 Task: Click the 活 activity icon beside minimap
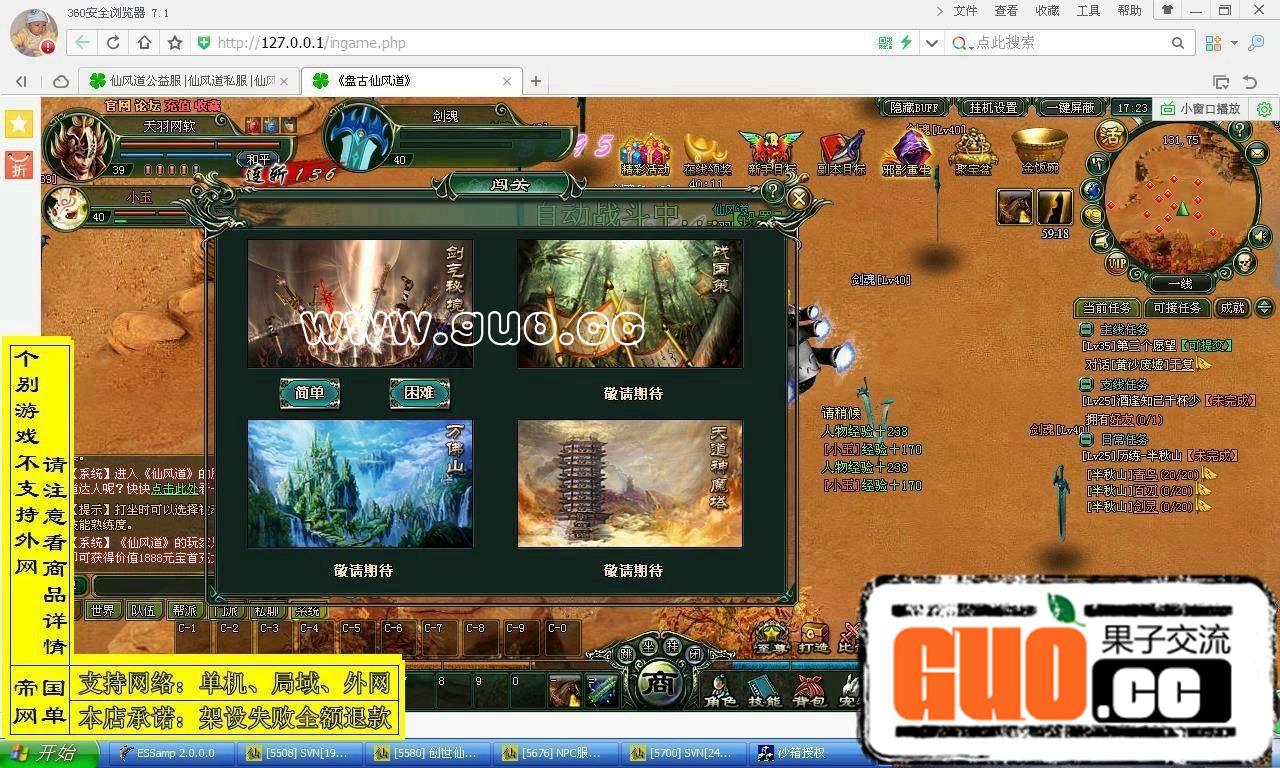pyautogui.click(x=1110, y=134)
